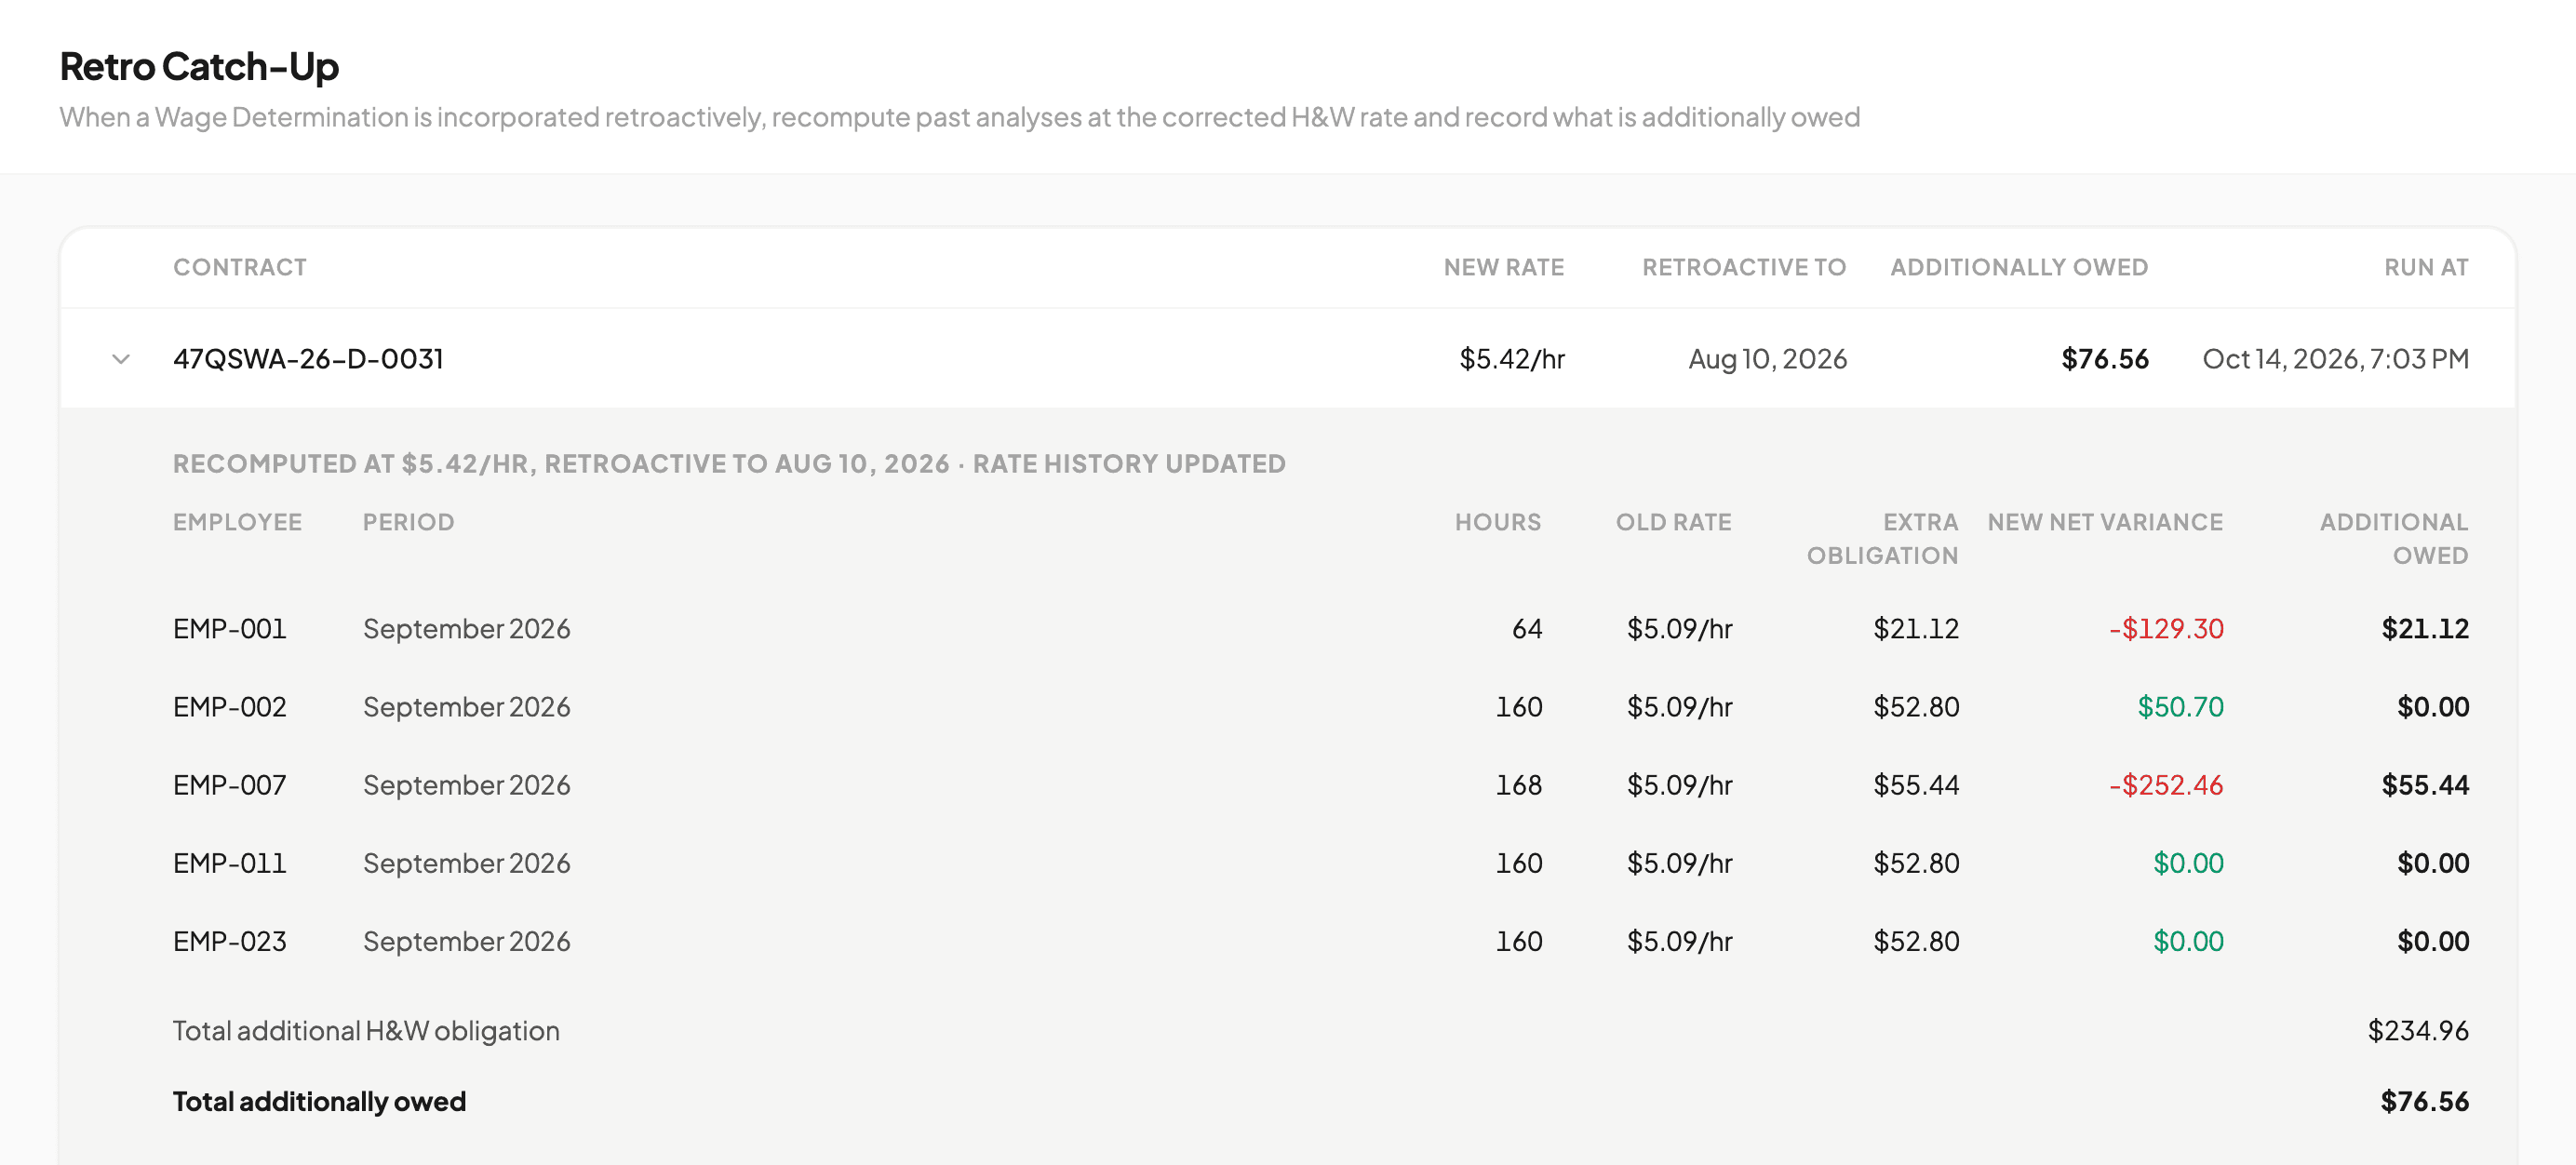Select employee EMP-001 row
The width and height of the screenshot is (2576, 1165).
pyautogui.click(x=1320, y=629)
